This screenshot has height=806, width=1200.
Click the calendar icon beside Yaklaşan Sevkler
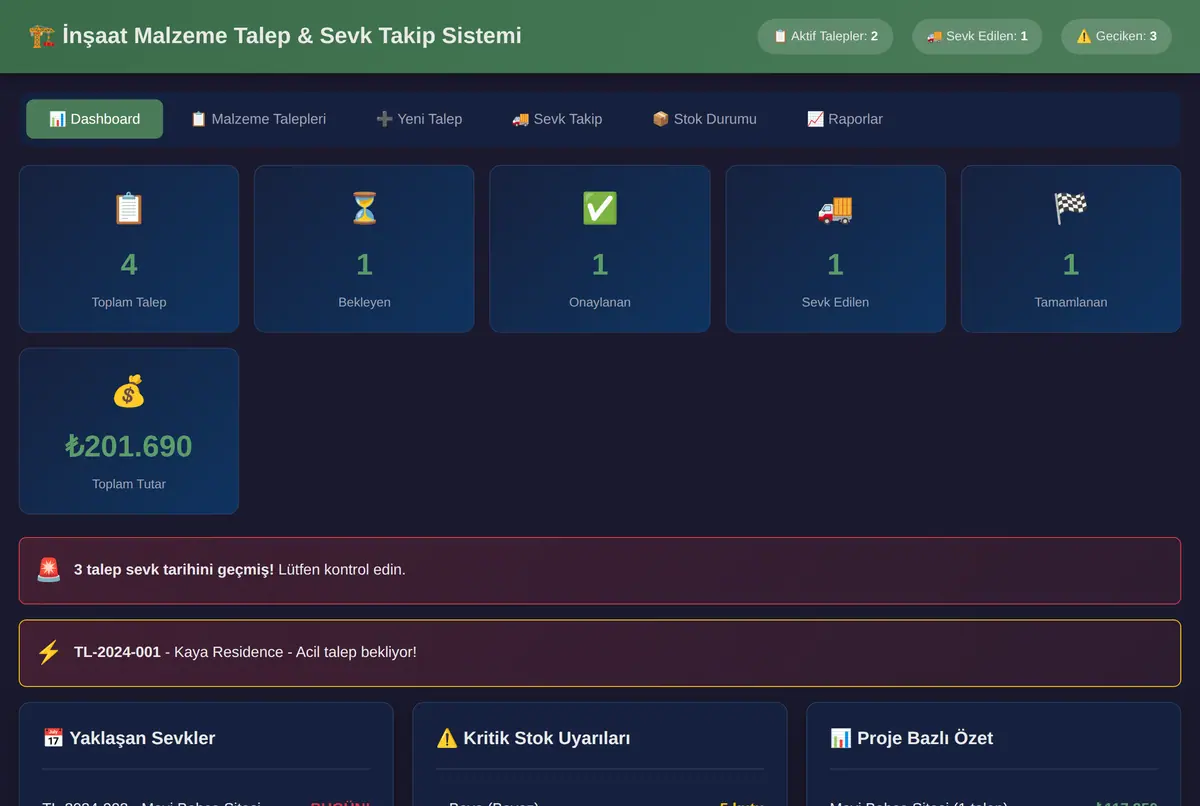(x=53, y=738)
